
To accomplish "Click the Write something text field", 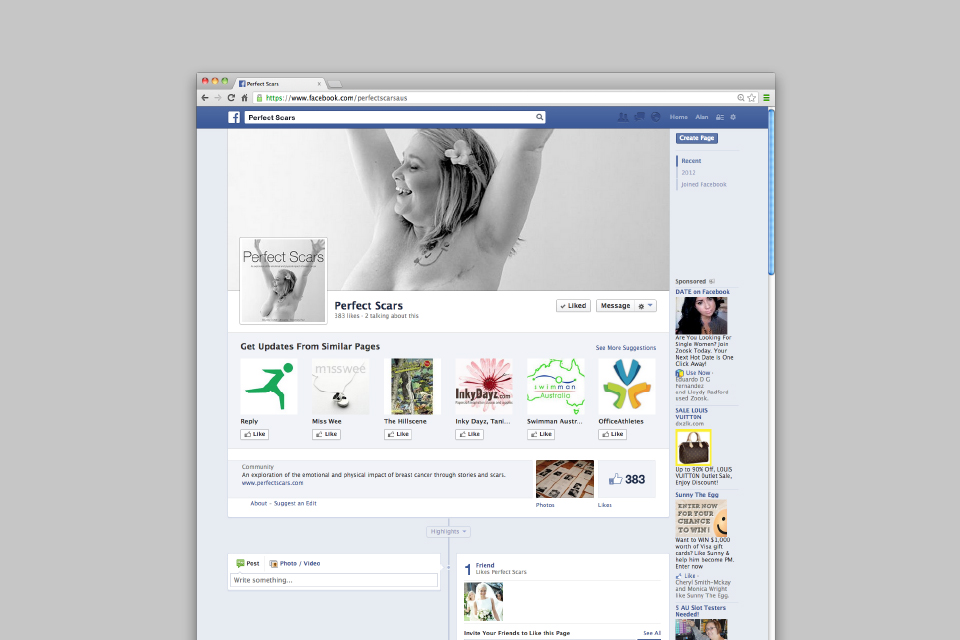I will pyautogui.click(x=333, y=580).
